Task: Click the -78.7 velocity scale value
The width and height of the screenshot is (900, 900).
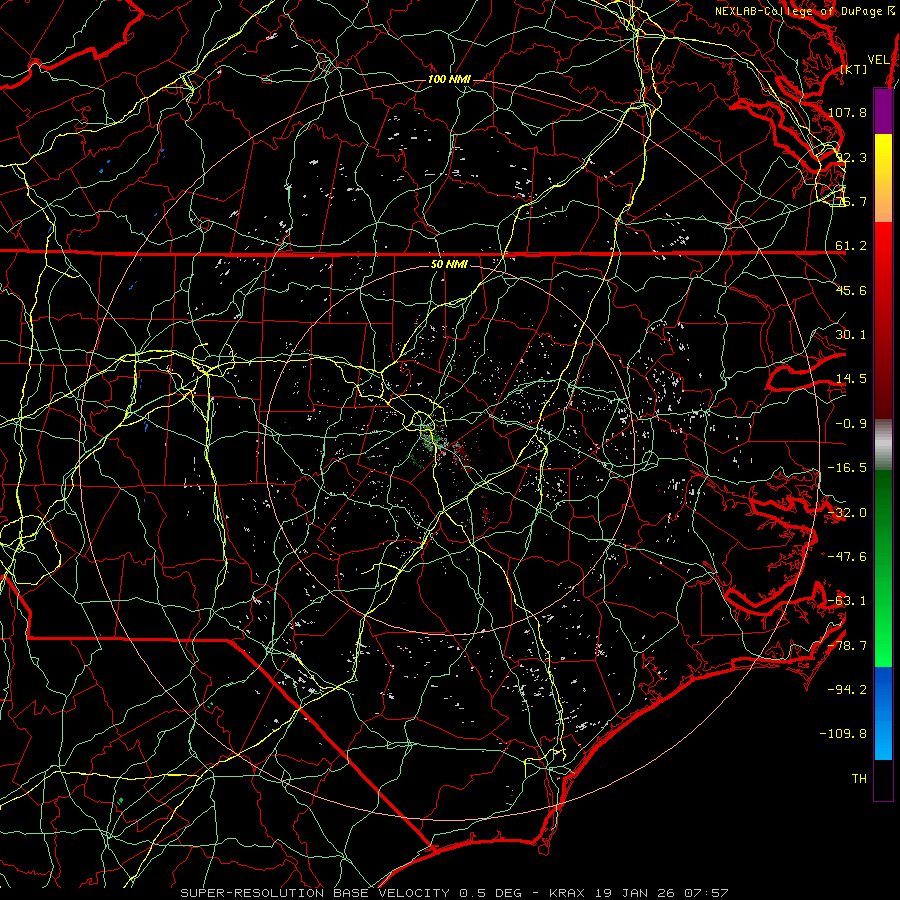Action: (x=847, y=646)
